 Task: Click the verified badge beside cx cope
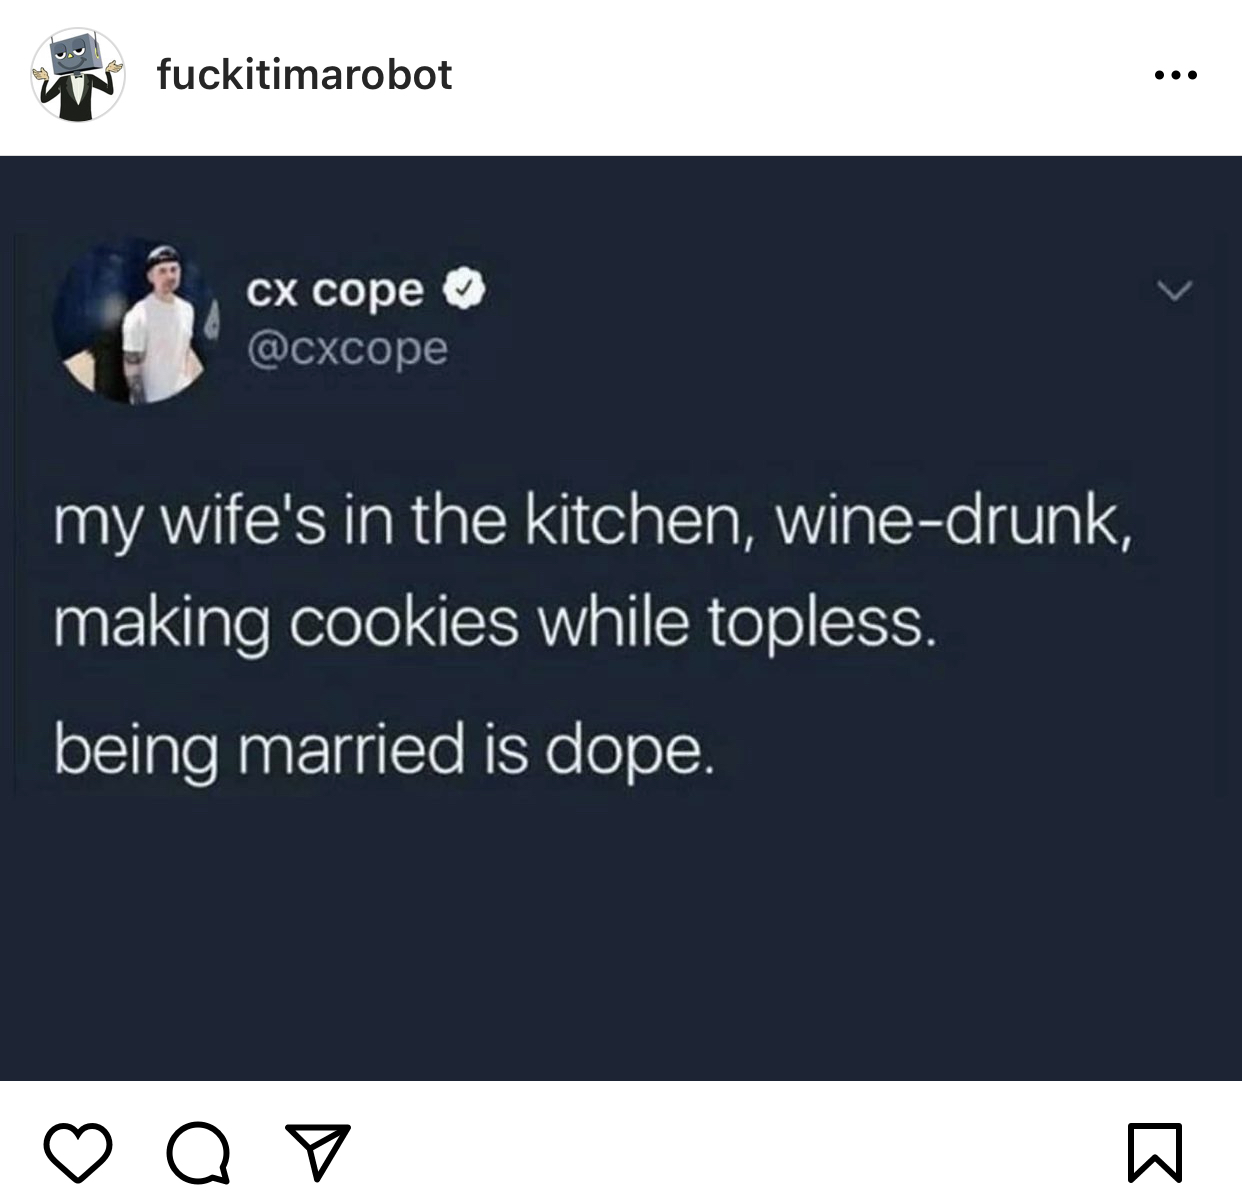pyautogui.click(x=462, y=289)
